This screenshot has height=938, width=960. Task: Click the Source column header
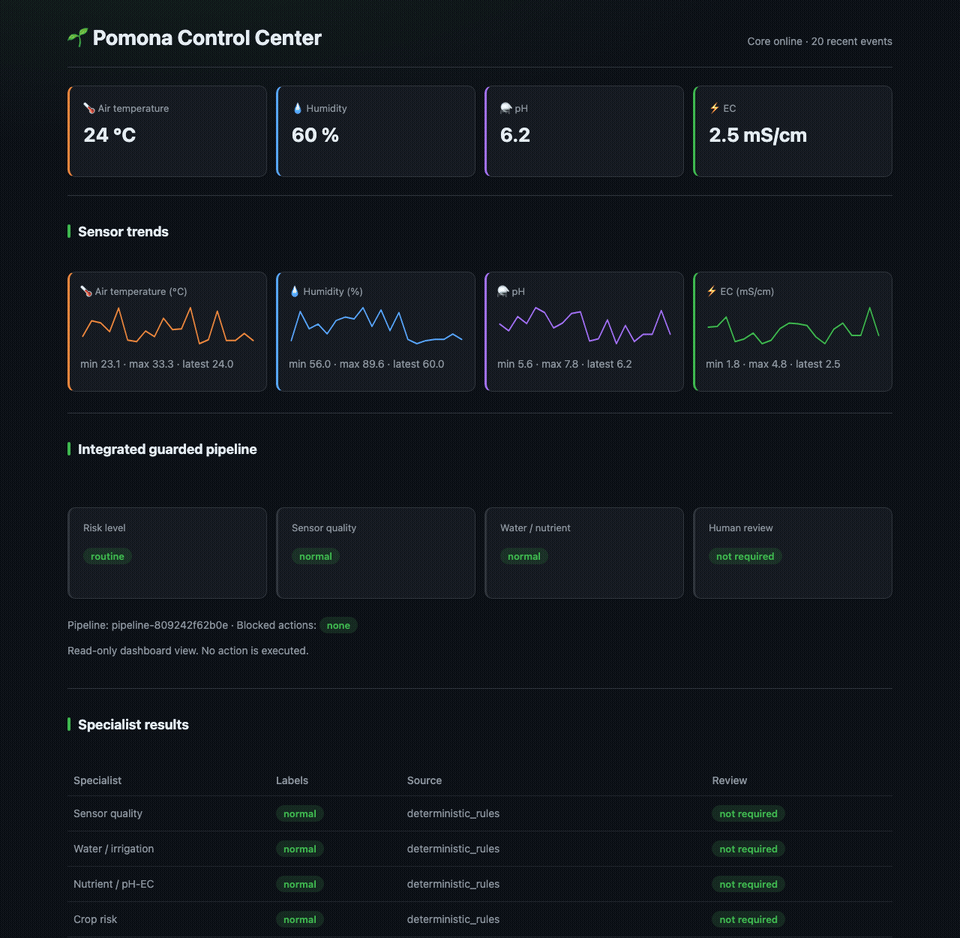click(424, 780)
